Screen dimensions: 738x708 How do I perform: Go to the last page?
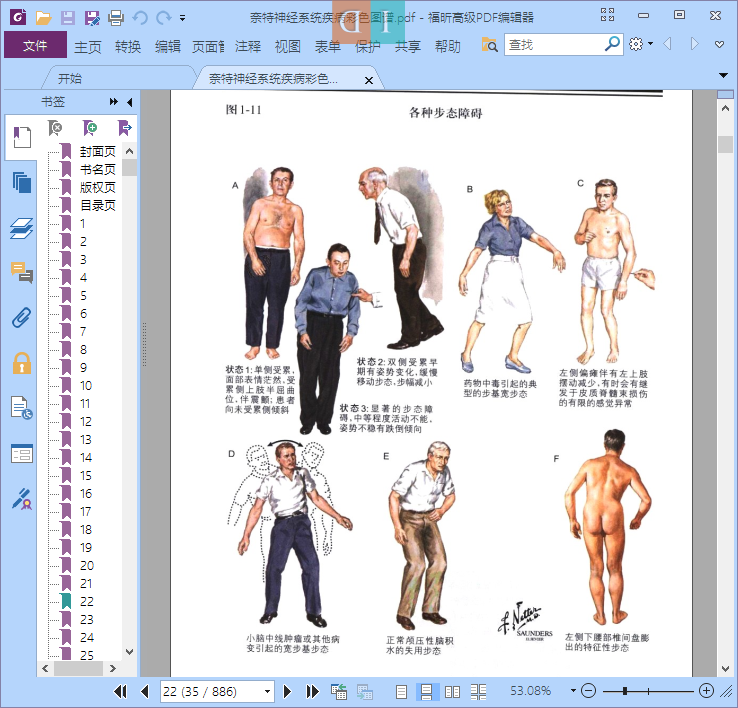point(312,692)
